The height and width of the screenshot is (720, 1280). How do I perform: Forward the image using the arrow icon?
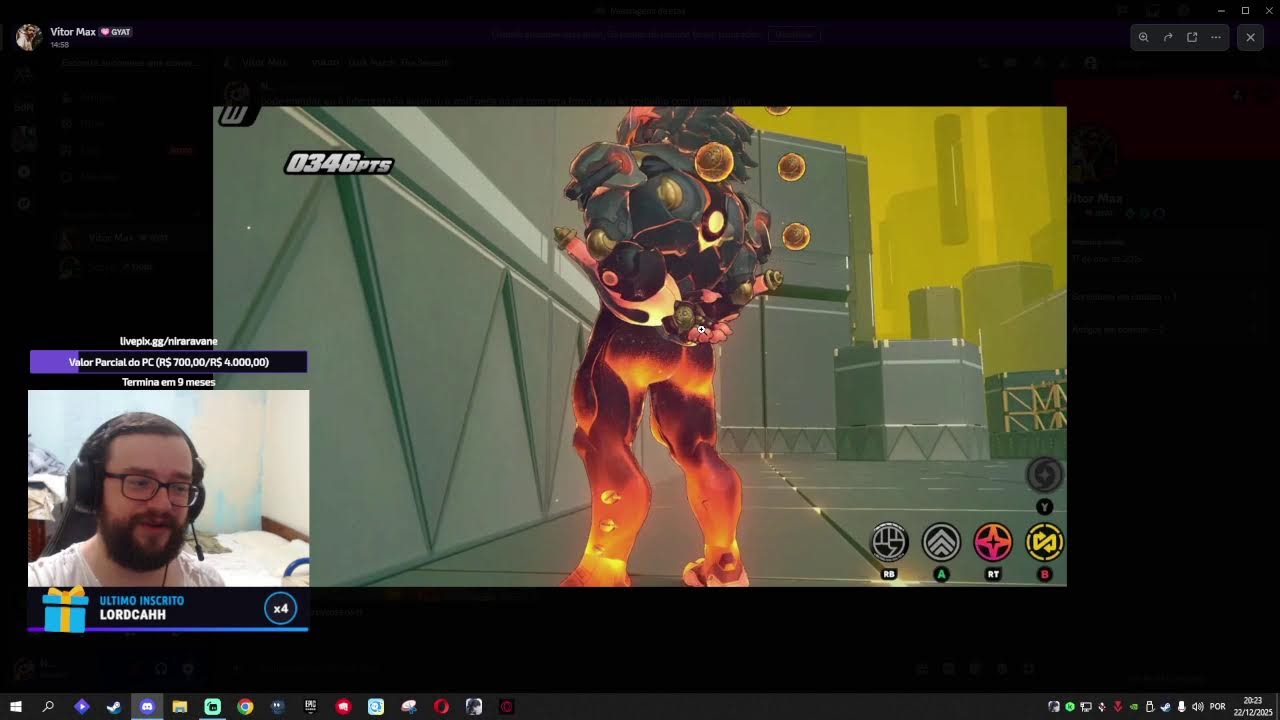[x=1167, y=37]
